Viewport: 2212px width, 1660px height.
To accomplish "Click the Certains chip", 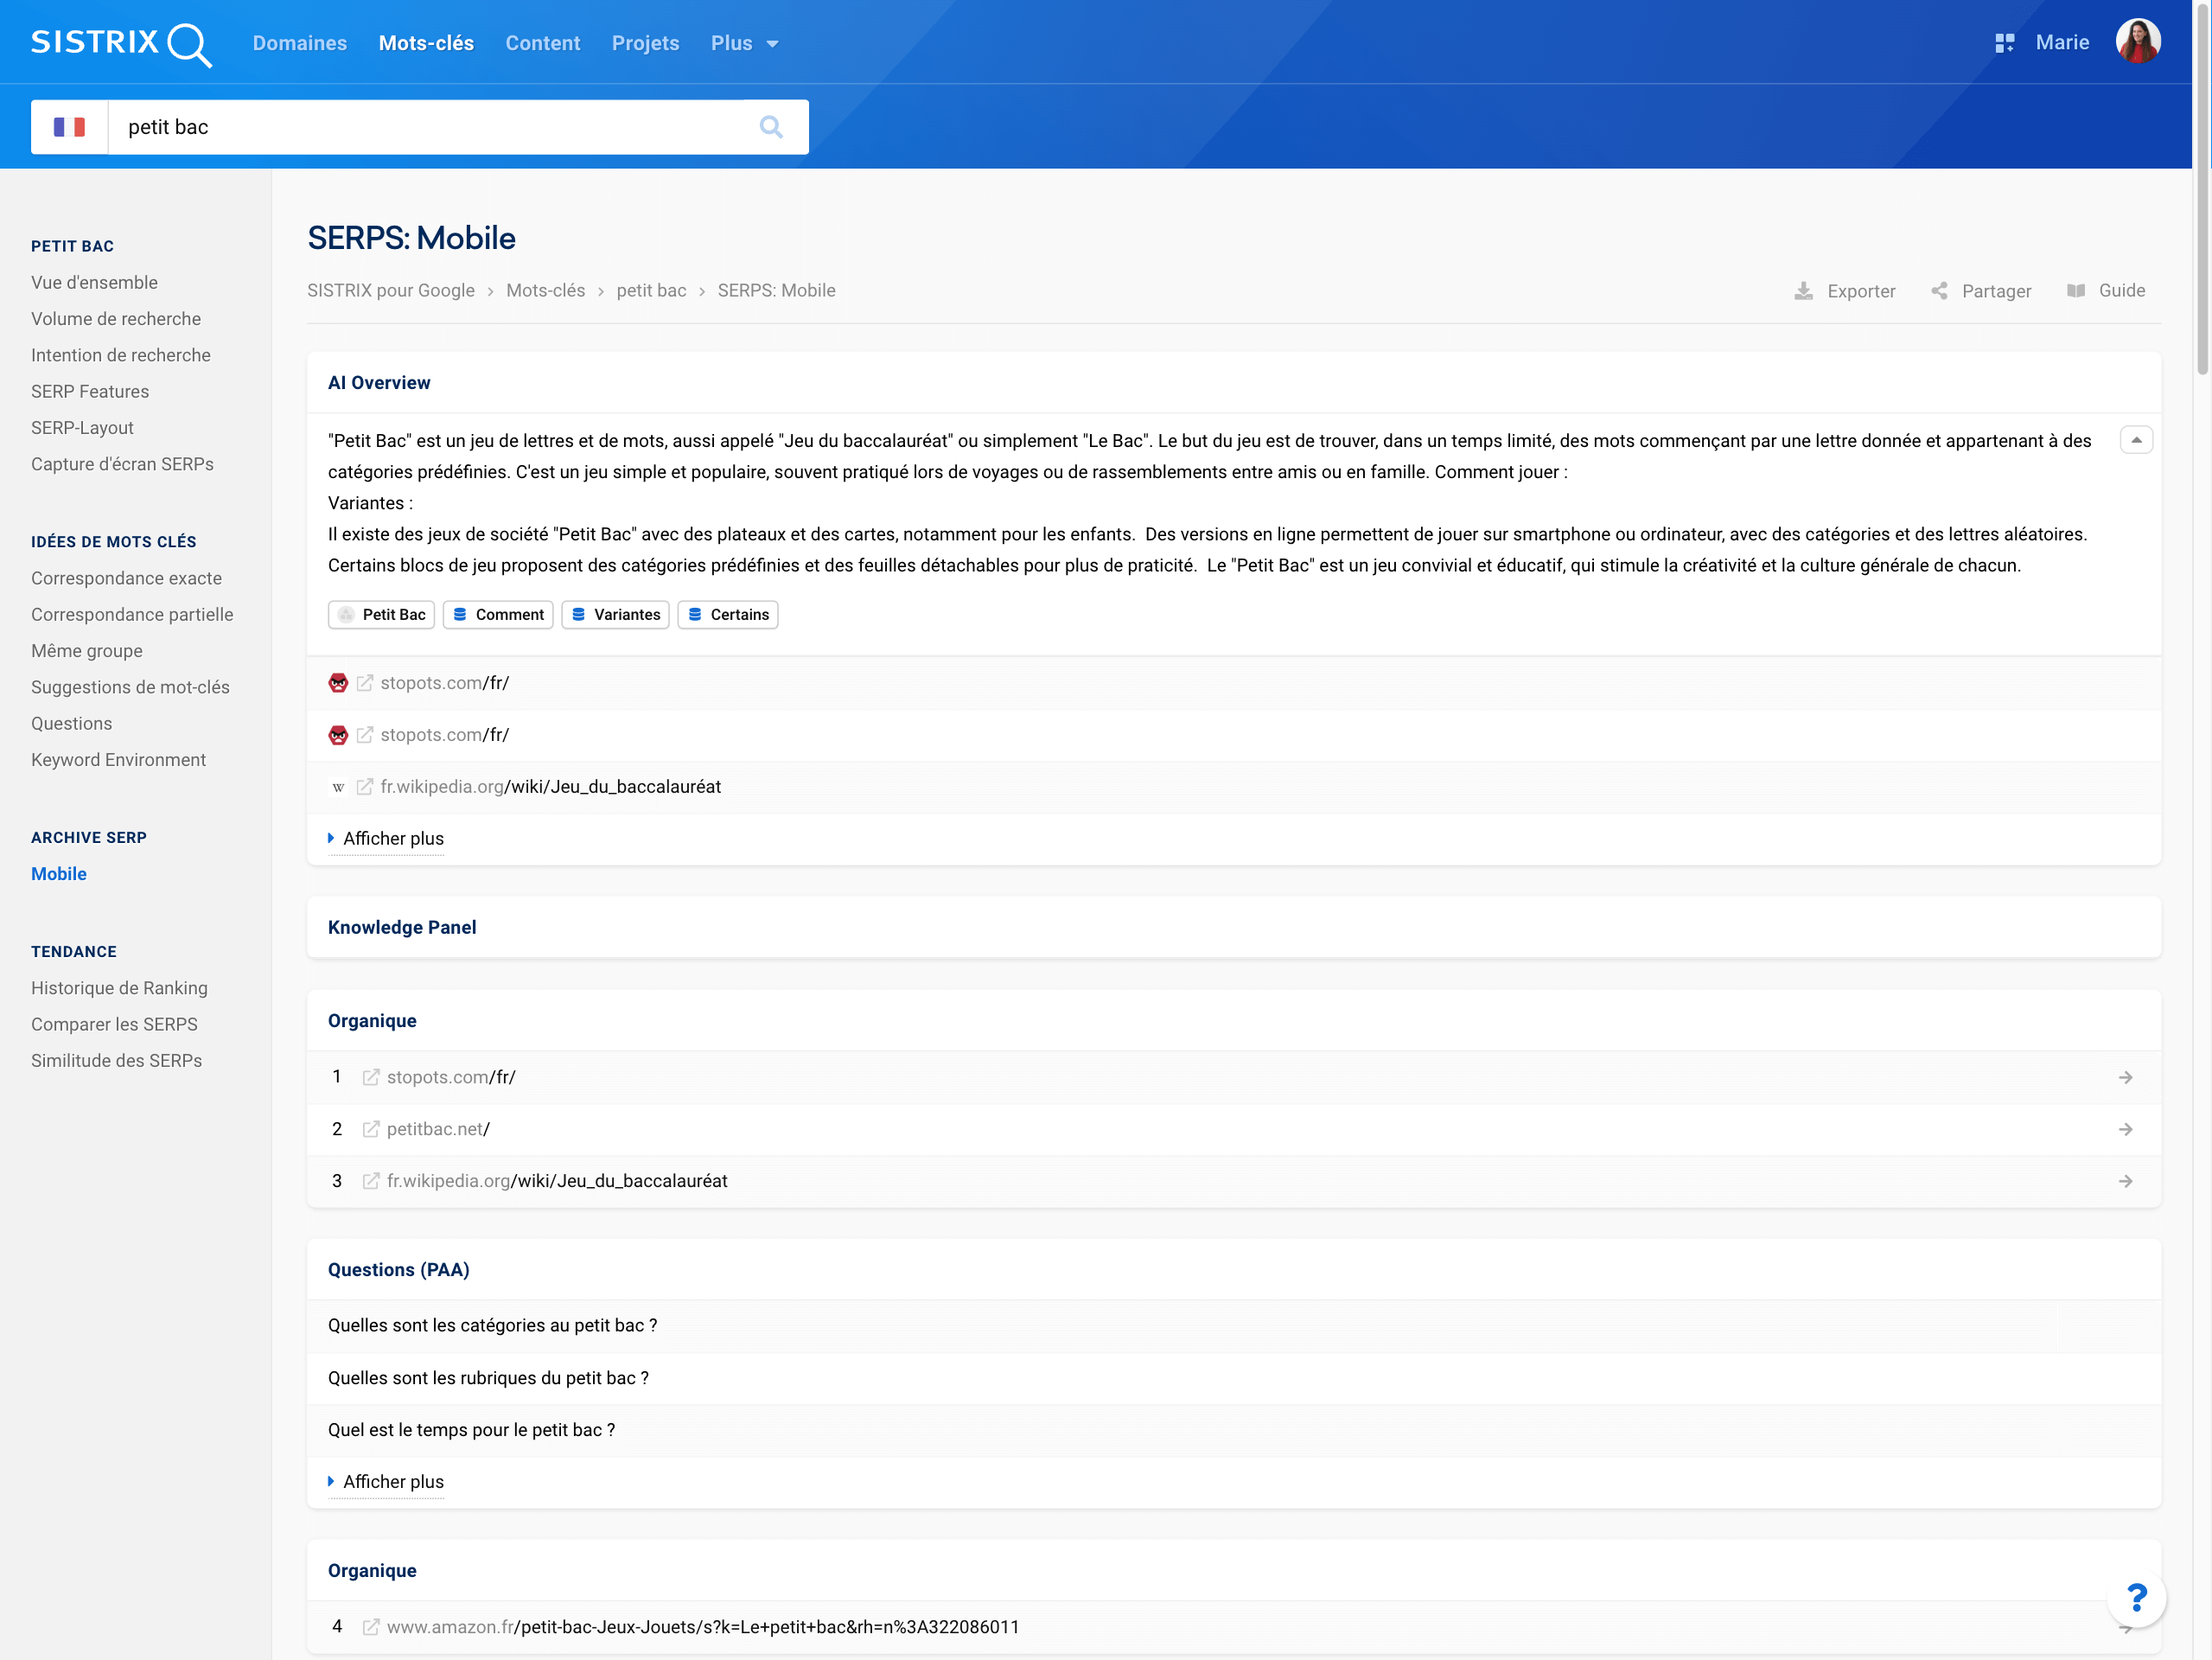I will 728,615.
